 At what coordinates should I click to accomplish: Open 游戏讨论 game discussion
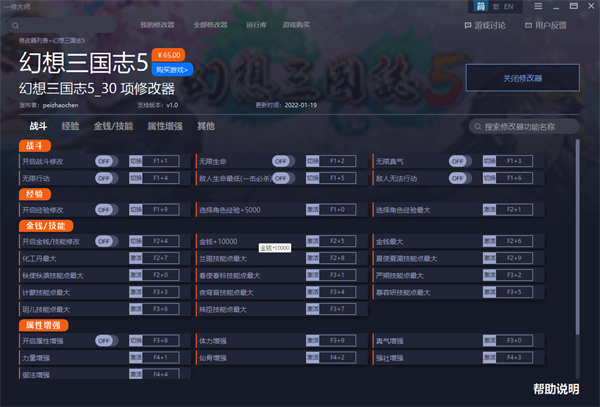click(485, 25)
